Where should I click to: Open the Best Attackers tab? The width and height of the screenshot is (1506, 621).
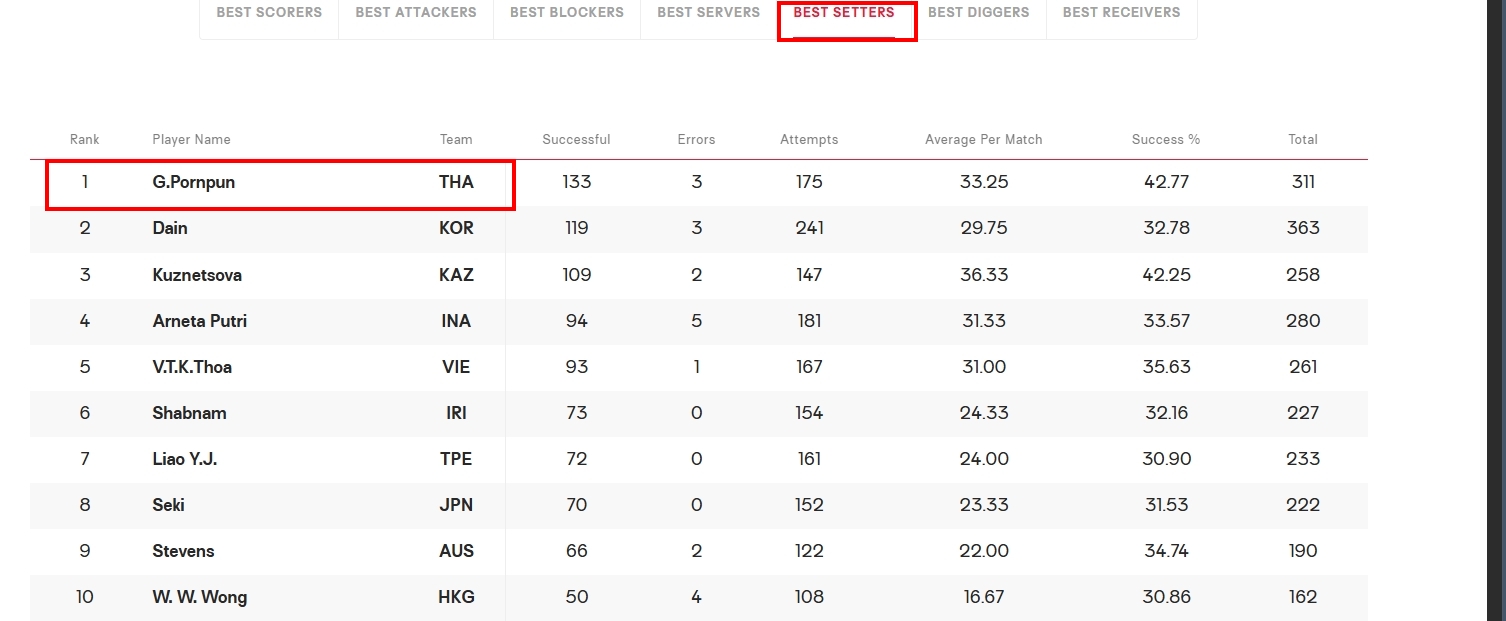click(416, 13)
